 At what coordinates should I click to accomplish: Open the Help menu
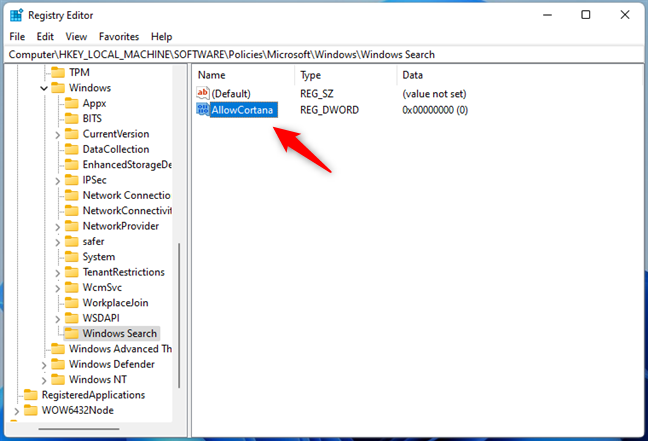[161, 36]
